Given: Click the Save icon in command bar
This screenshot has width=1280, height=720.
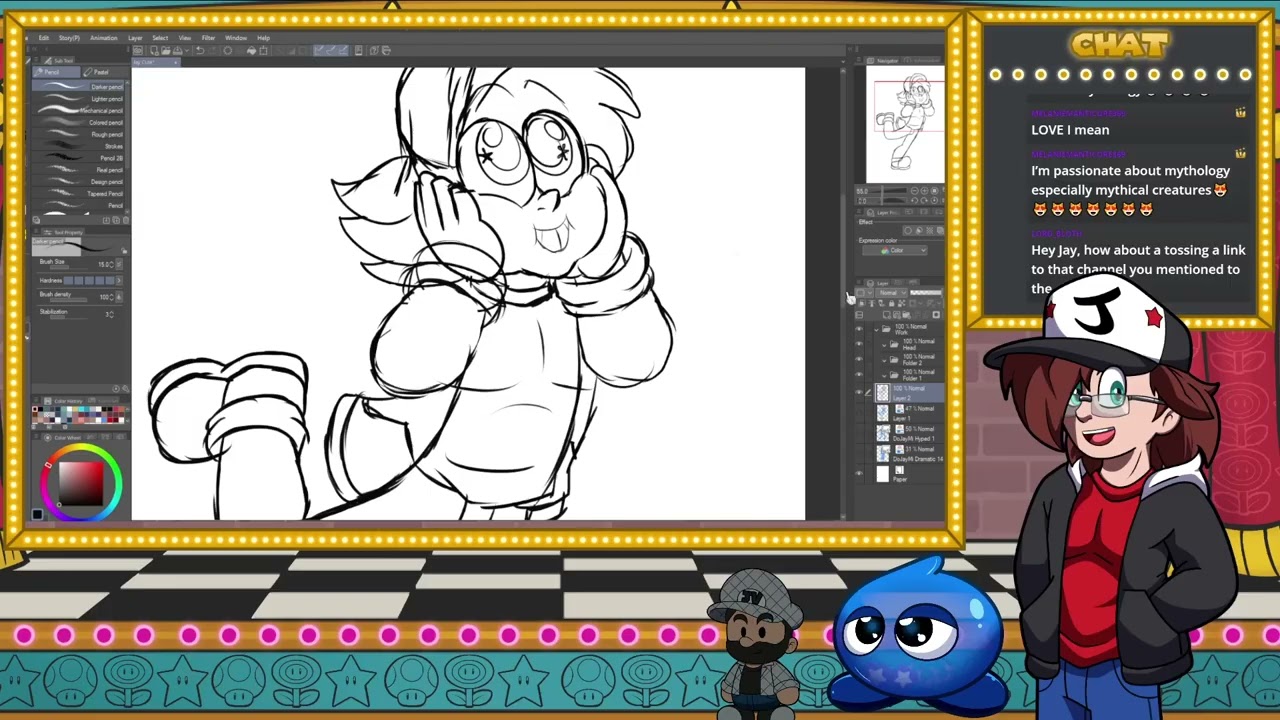Looking at the screenshot, I should click(x=177, y=50).
